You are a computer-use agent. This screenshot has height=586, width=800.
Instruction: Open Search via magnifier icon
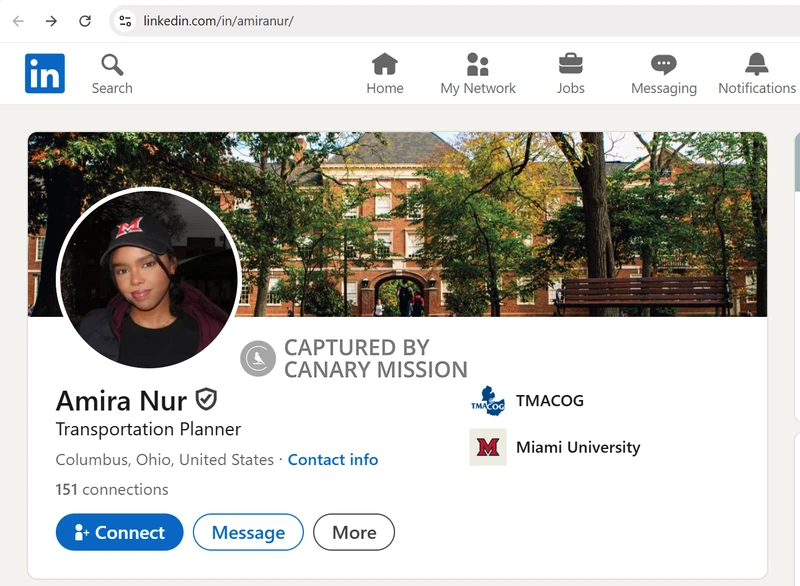pos(112,65)
